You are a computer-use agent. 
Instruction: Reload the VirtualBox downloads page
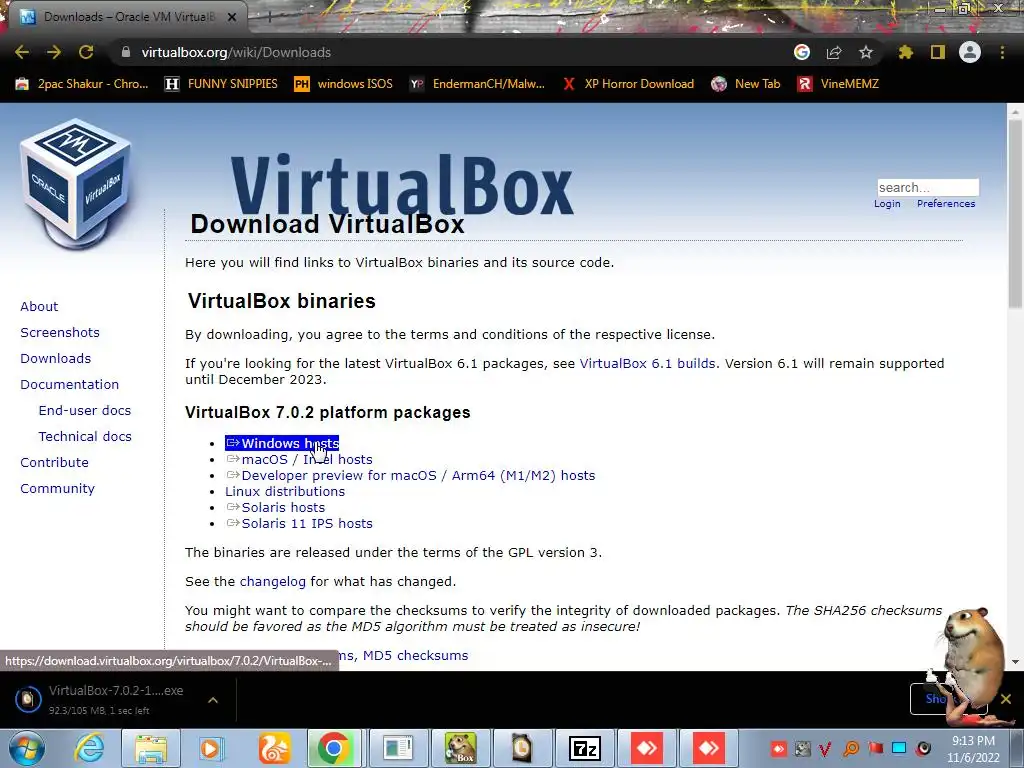[x=86, y=52]
